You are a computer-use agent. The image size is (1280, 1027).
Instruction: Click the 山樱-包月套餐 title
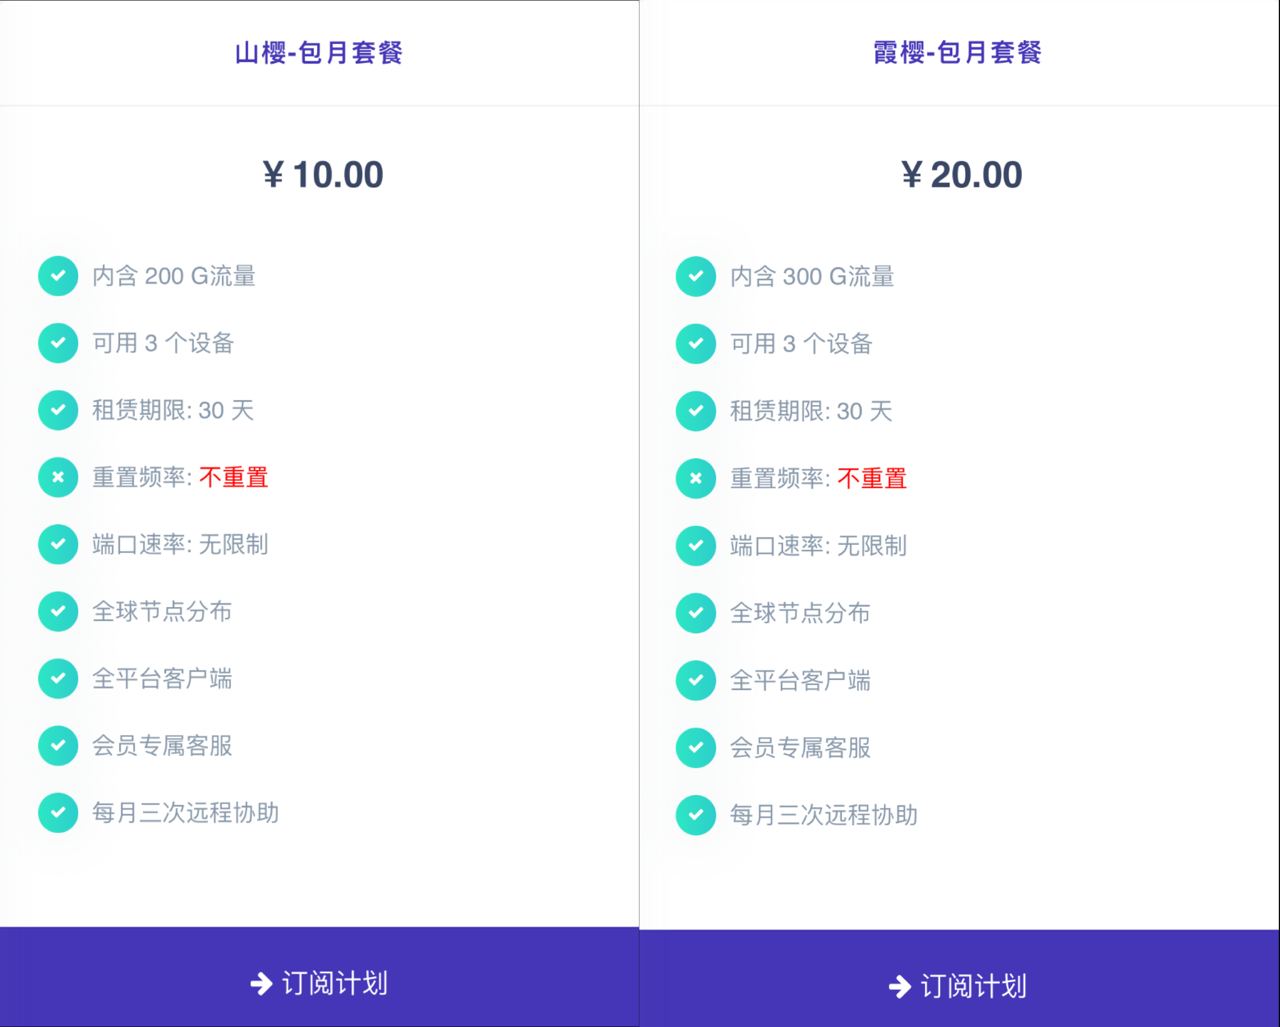point(319,52)
